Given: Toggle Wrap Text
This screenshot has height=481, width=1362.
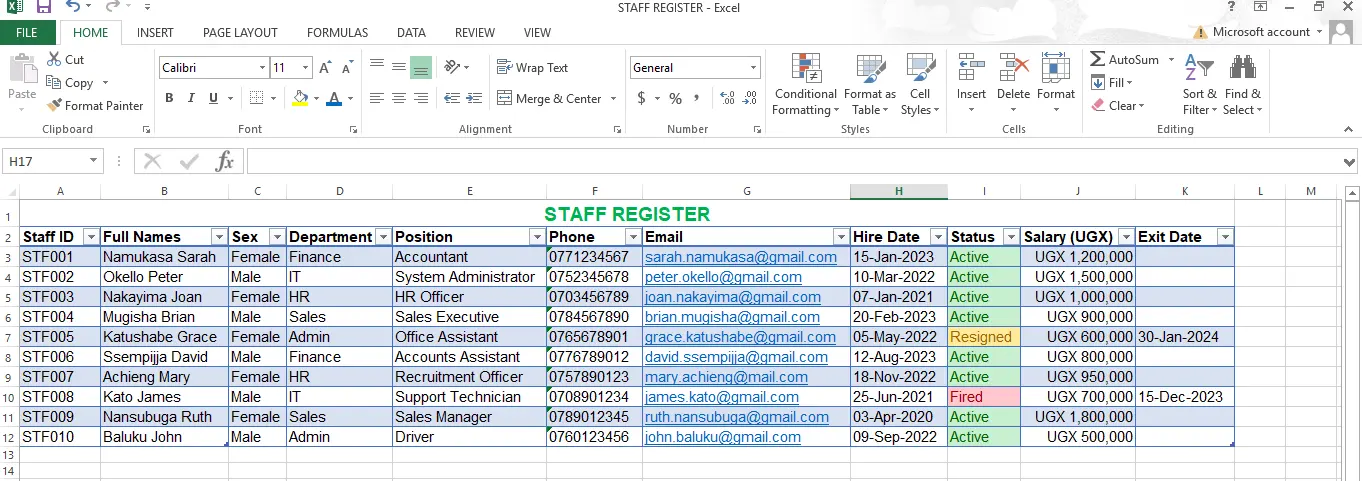Looking at the screenshot, I should (533, 68).
